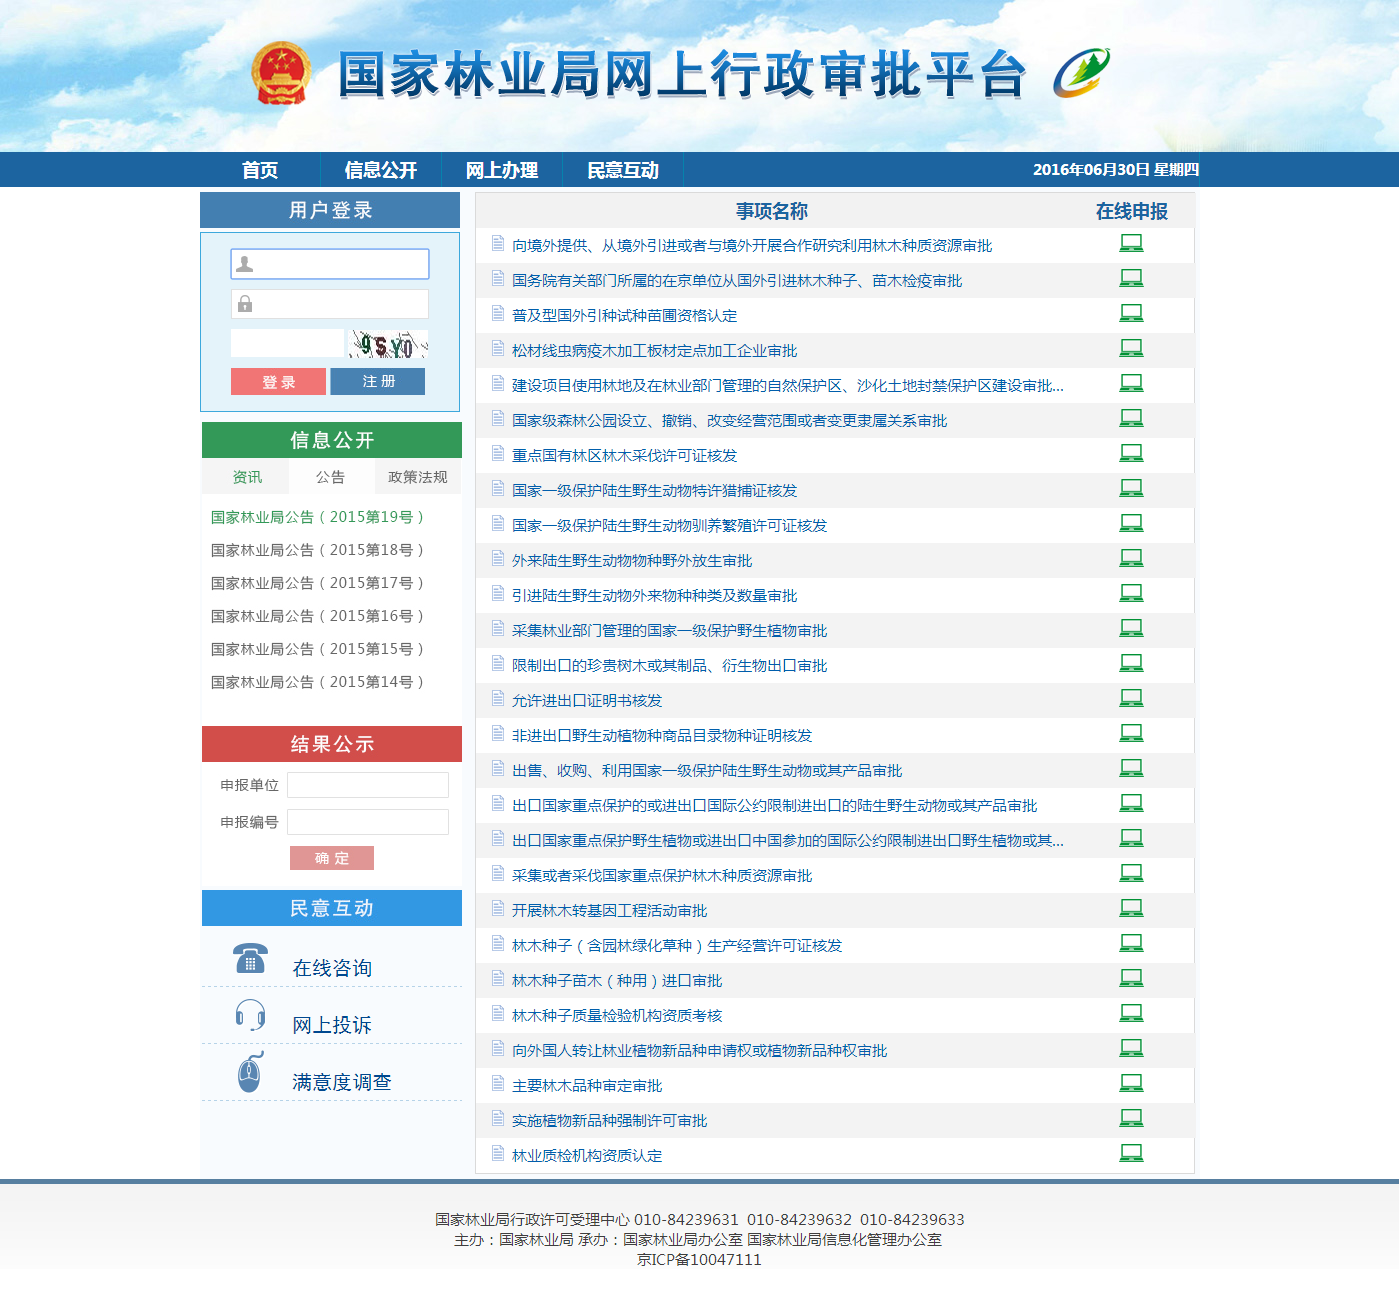This screenshot has width=1399, height=1299.
Task: Open the 民意互动 navigation menu
Action: coord(623,169)
